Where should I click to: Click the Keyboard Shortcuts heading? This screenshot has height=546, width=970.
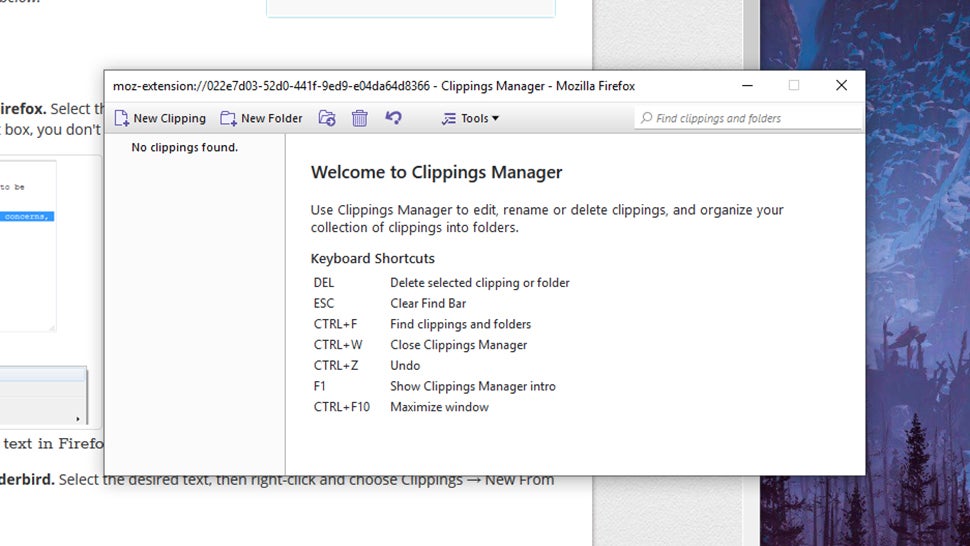(x=372, y=258)
